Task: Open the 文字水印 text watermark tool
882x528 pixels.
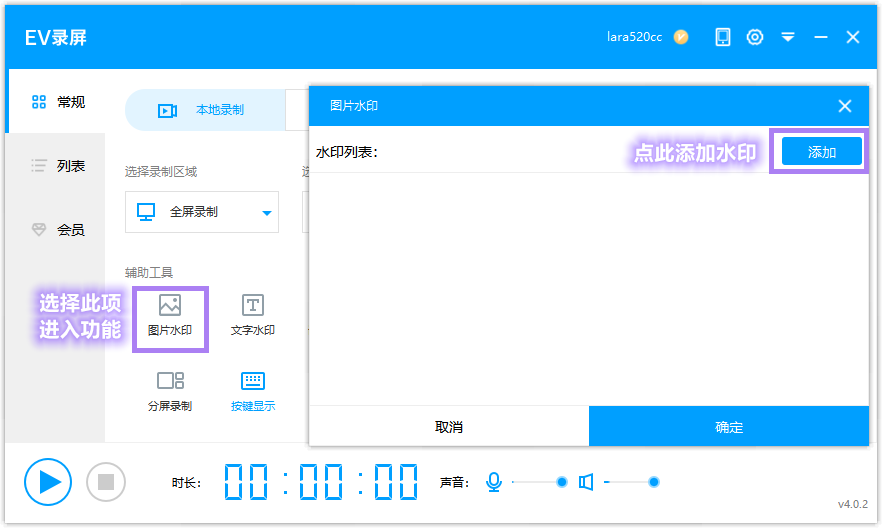Action: (x=253, y=316)
